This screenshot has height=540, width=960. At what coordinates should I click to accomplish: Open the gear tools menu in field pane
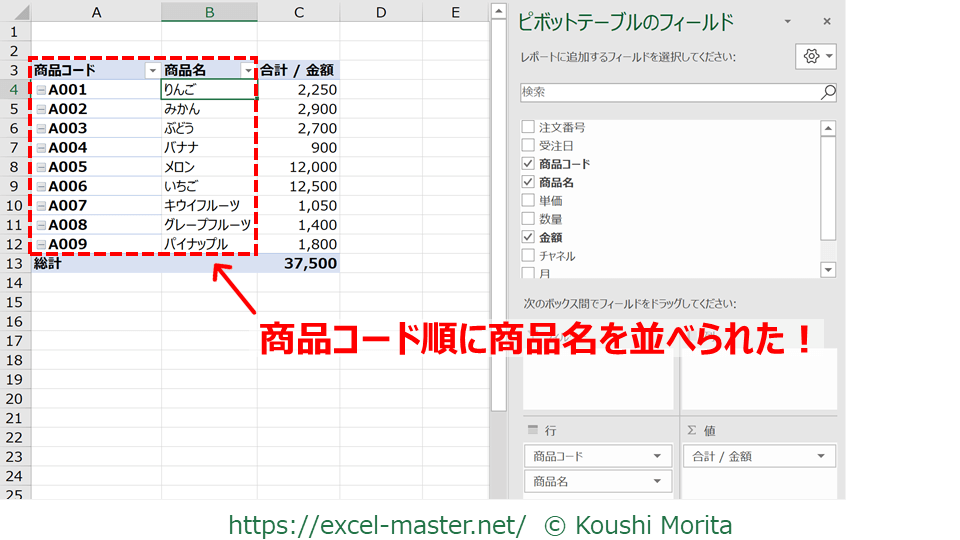[x=815, y=56]
